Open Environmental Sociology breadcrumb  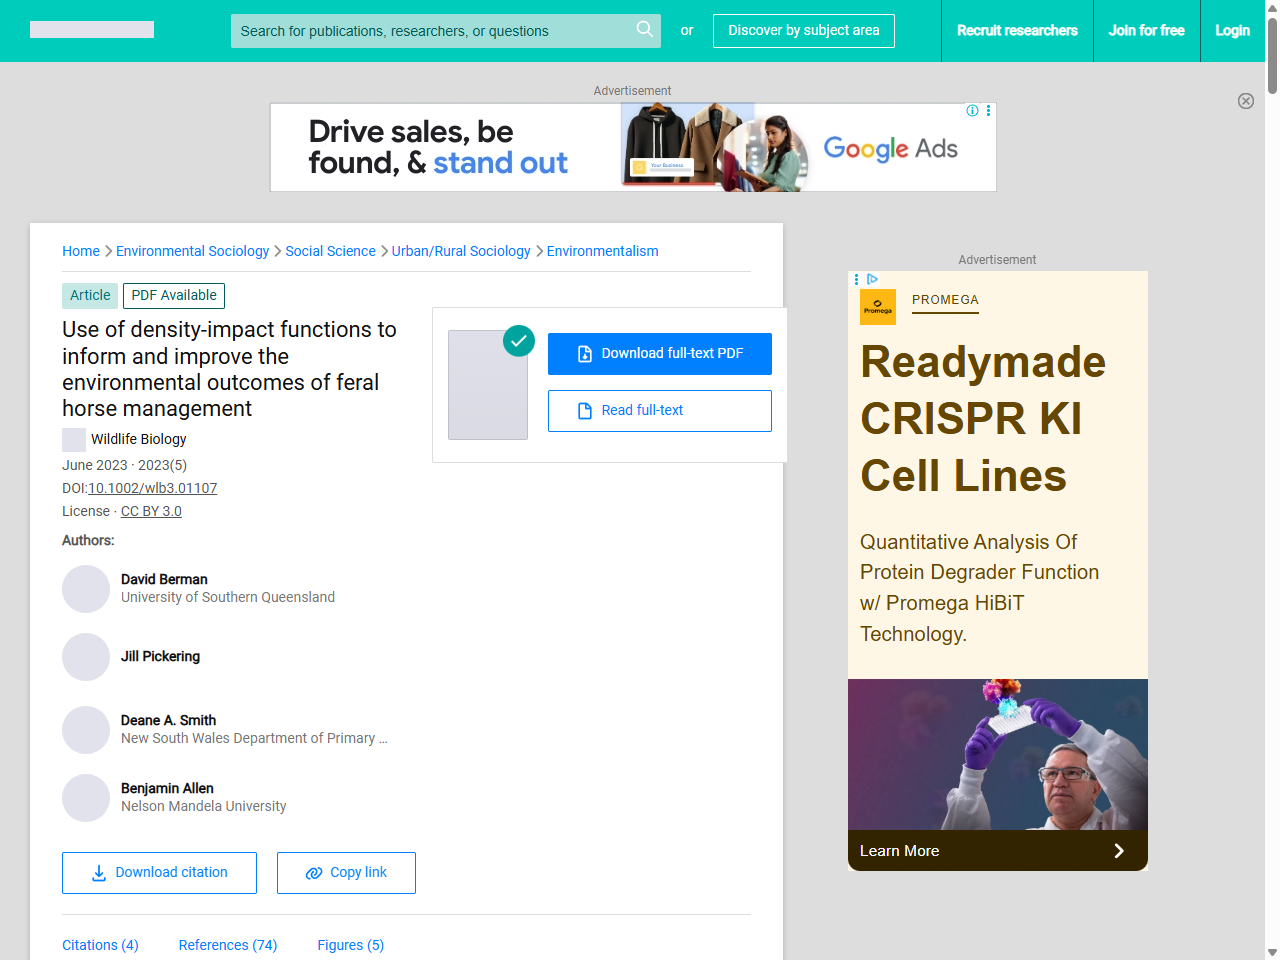coord(192,251)
